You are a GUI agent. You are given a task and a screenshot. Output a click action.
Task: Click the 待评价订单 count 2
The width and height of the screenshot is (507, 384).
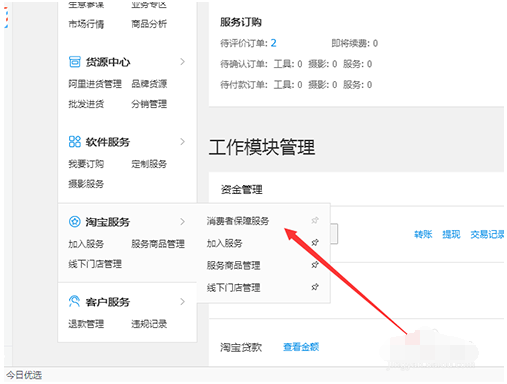273,43
